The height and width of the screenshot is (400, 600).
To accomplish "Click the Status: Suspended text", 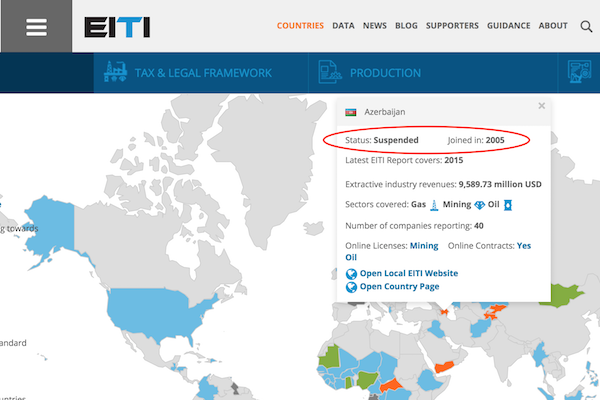I will tap(382, 140).
